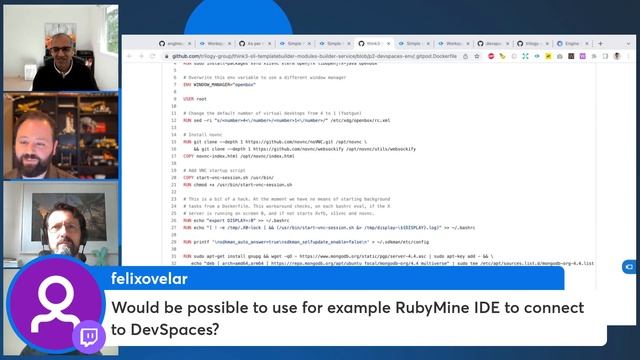The width and height of the screenshot is (640, 360).
Task: Close the active 'think3' tab
Action: coord(389,43)
